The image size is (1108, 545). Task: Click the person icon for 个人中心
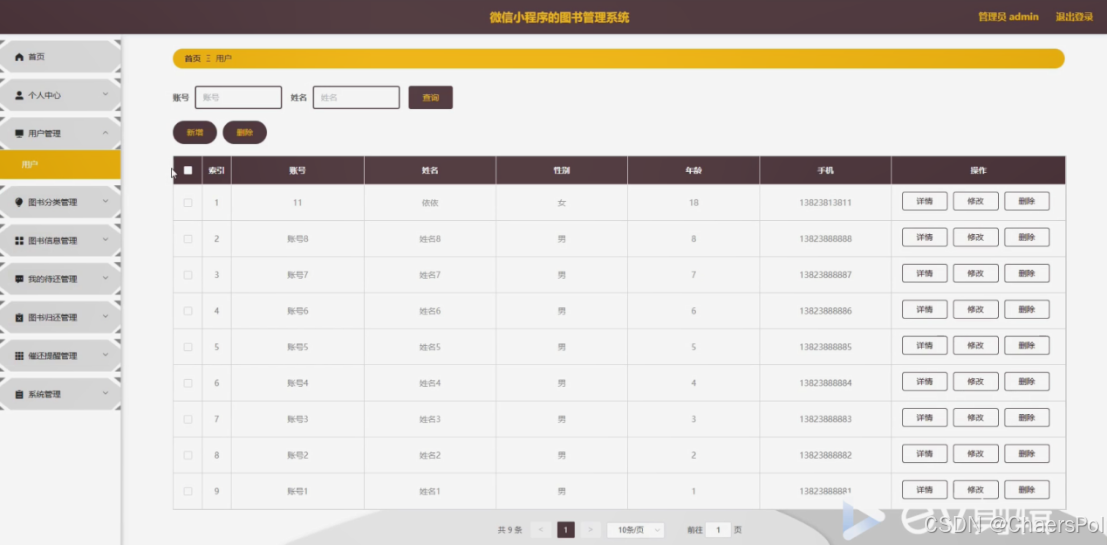20,95
